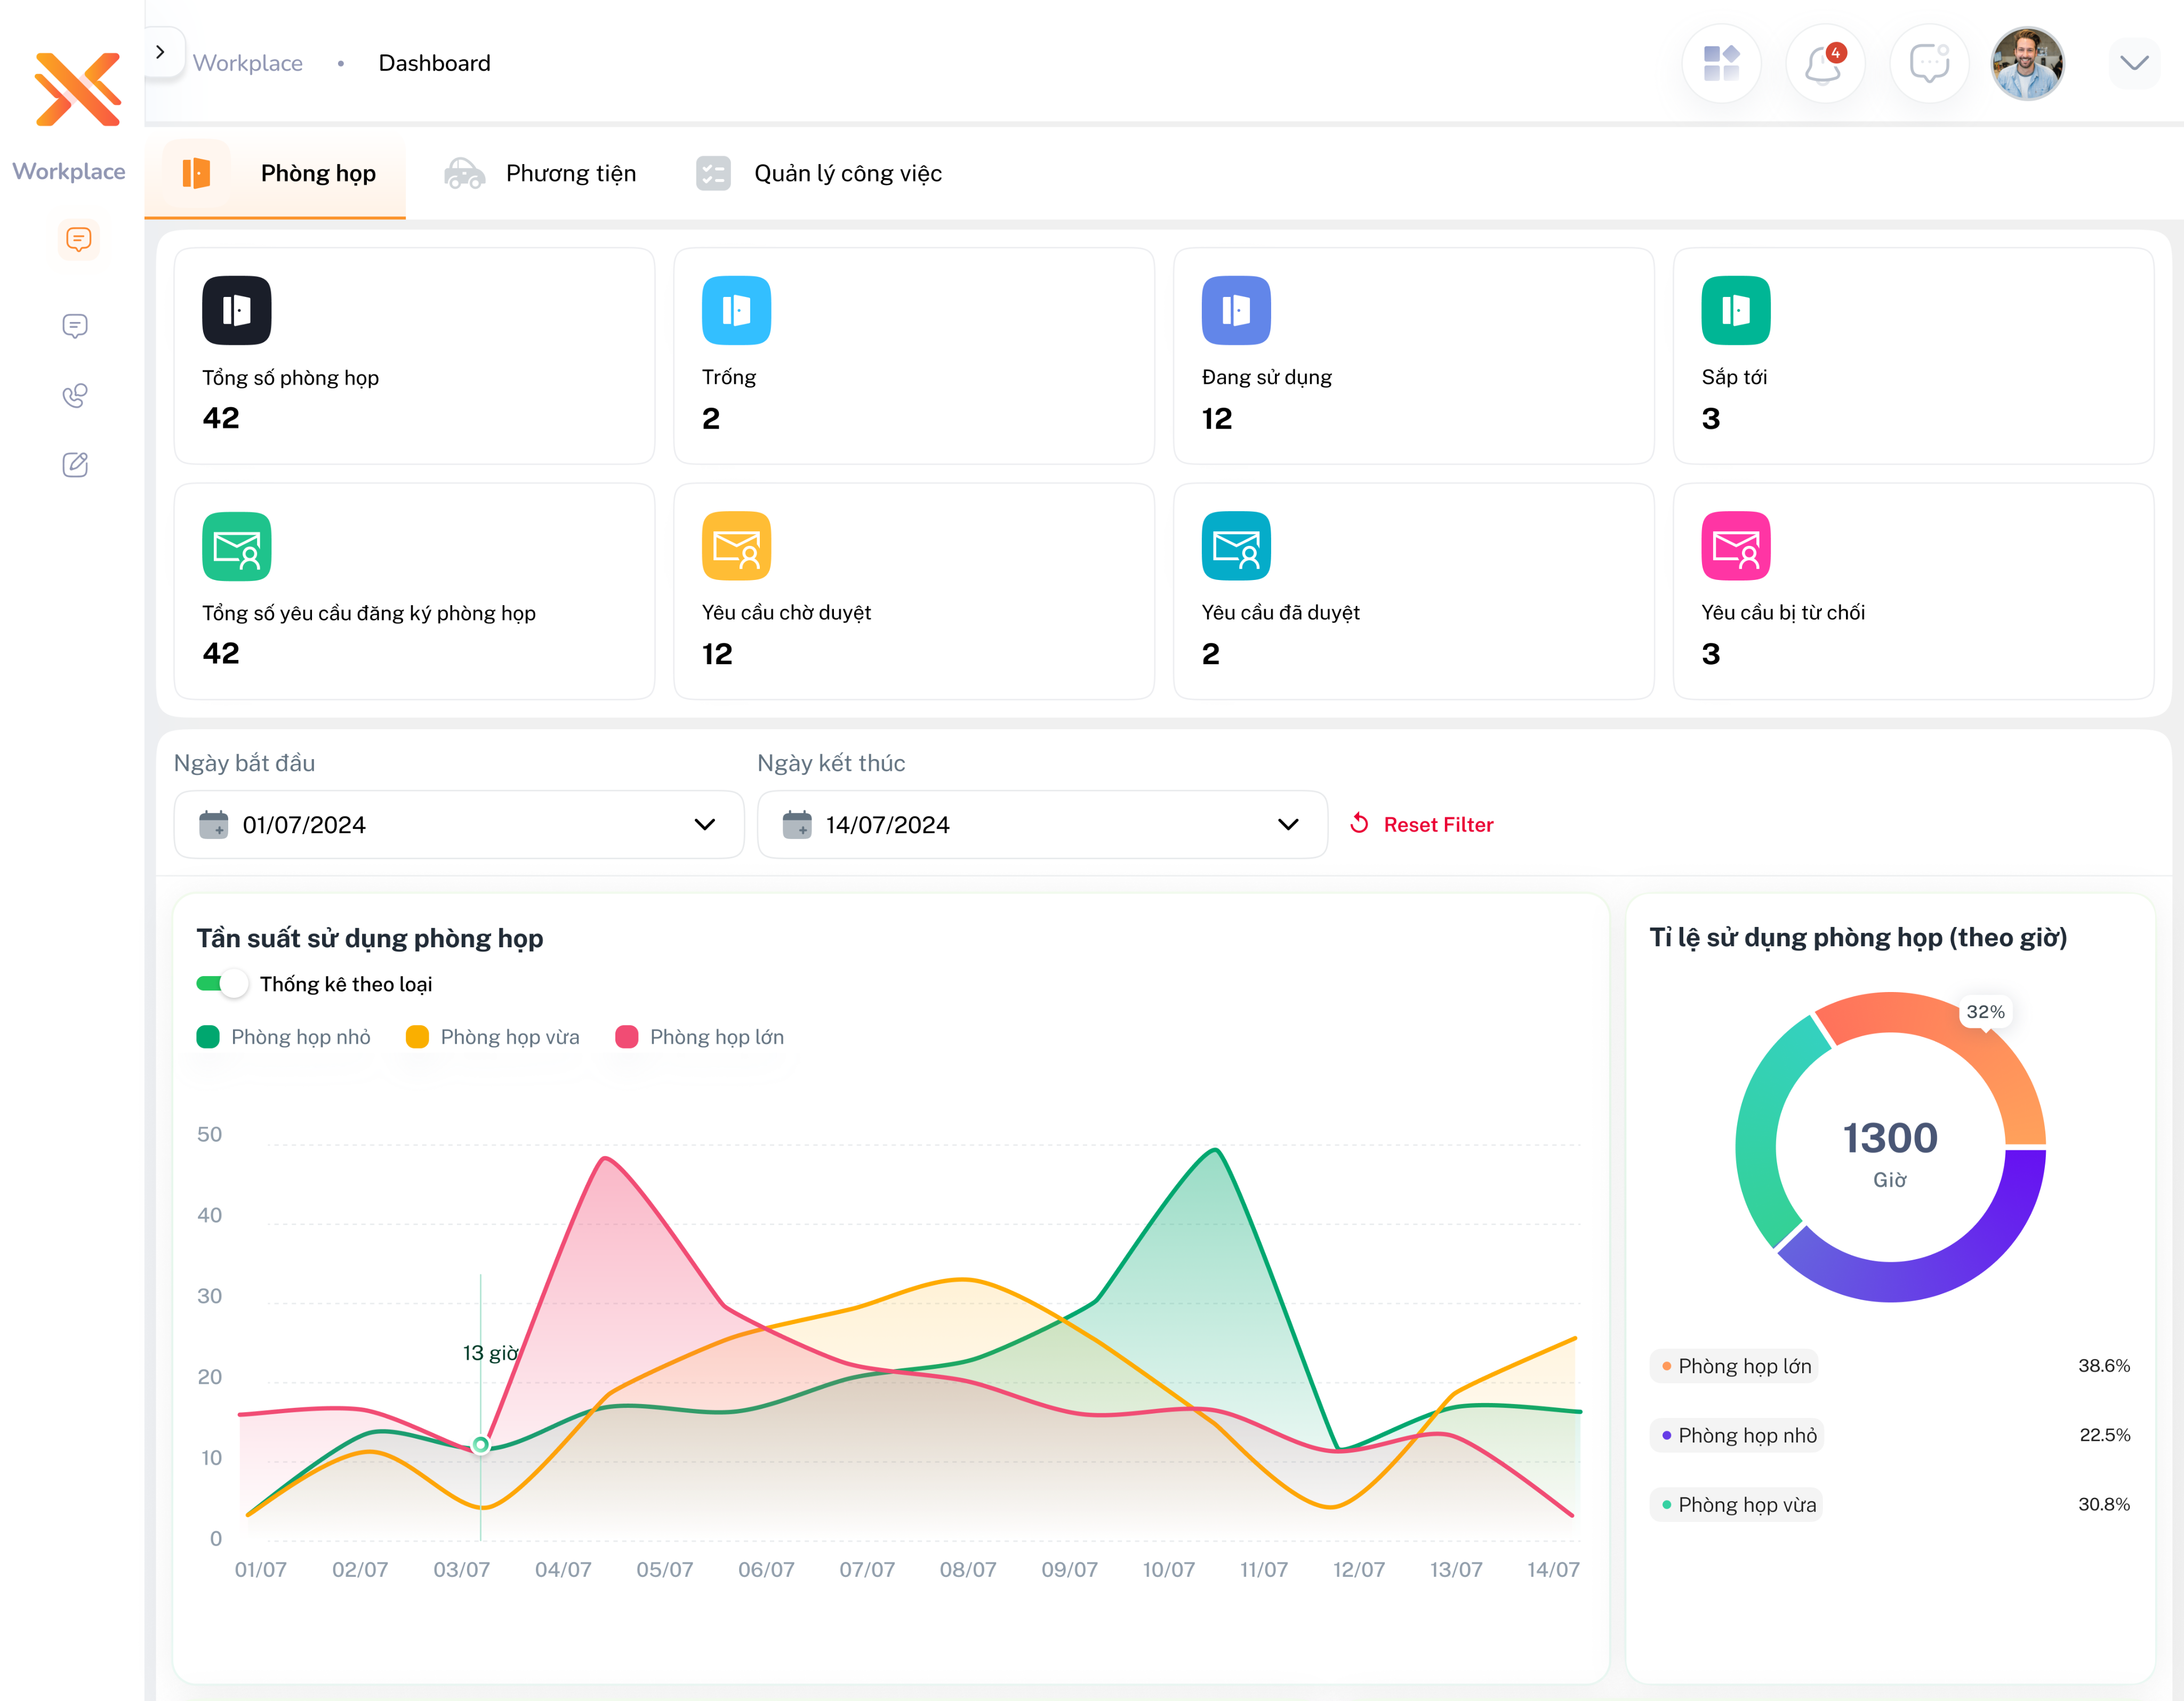Click the Trống blue door icon
The height and width of the screenshot is (1701, 2184).
point(736,310)
